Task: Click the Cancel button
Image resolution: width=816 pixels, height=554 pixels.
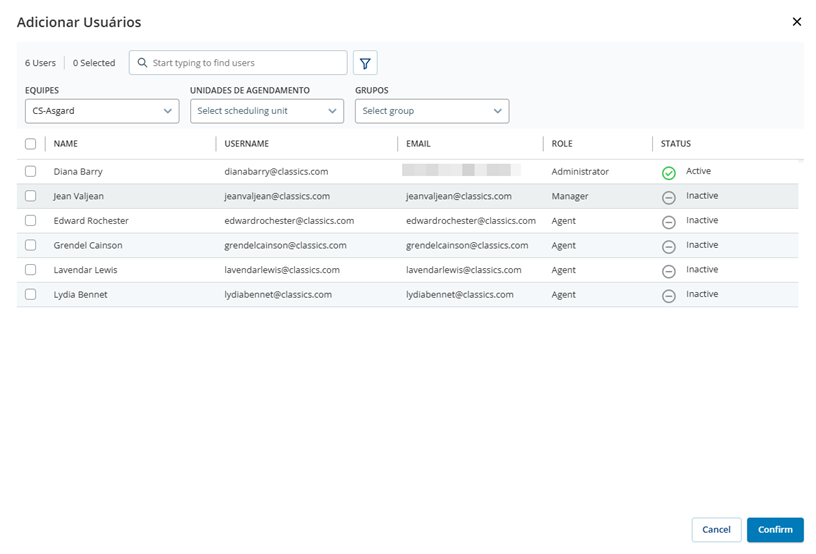Action: [716, 530]
